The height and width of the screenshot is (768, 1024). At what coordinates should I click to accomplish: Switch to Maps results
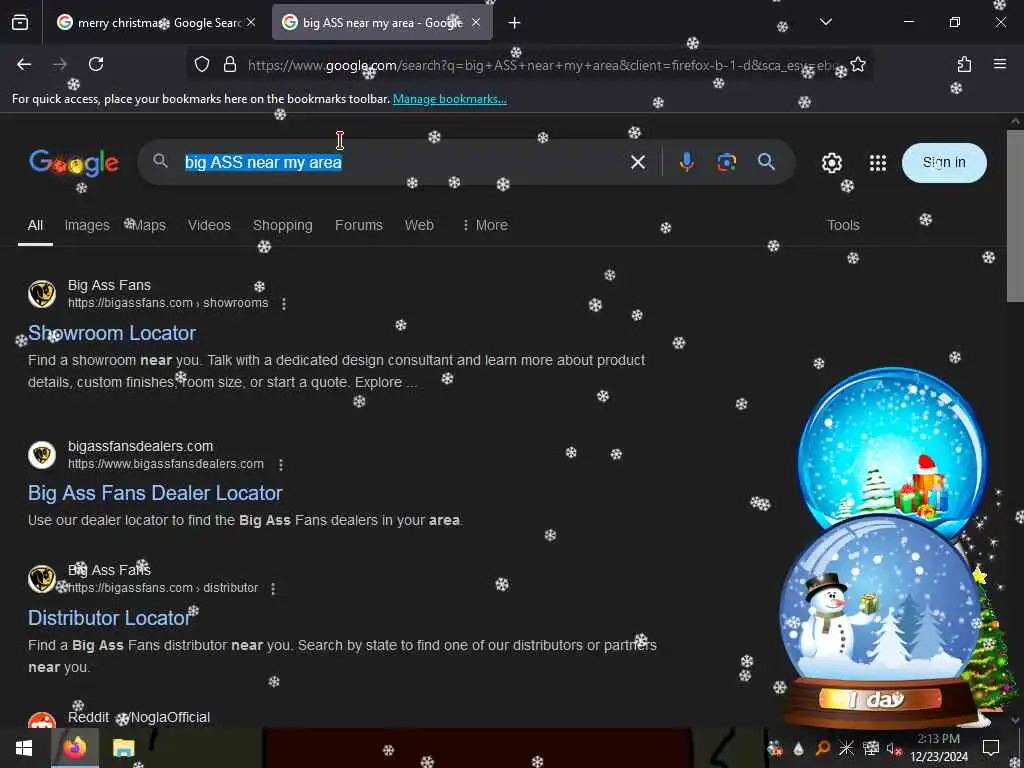click(148, 225)
